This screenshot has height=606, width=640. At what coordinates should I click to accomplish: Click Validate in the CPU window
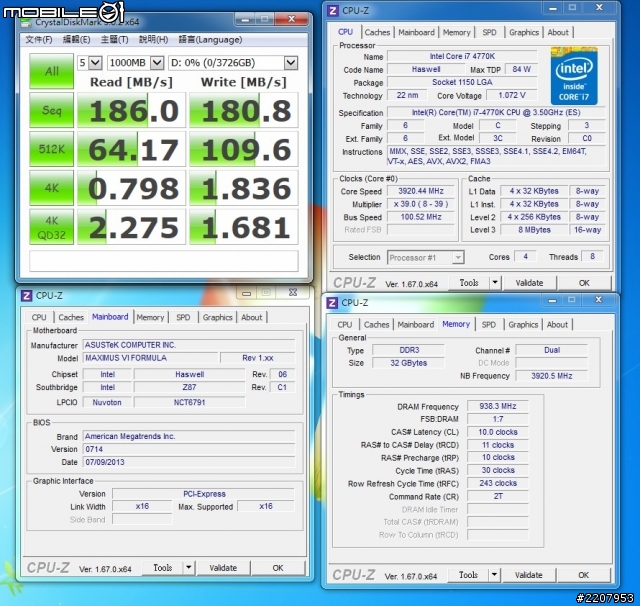[x=529, y=283]
